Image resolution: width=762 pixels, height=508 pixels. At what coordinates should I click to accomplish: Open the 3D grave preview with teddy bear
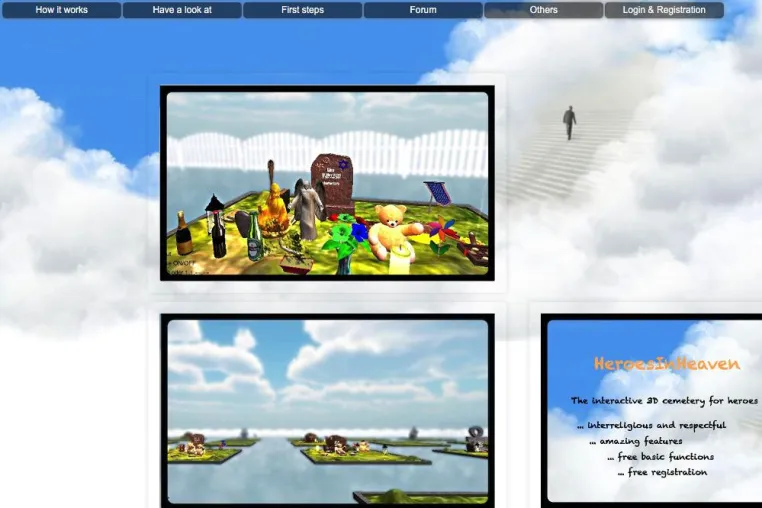coord(327,183)
